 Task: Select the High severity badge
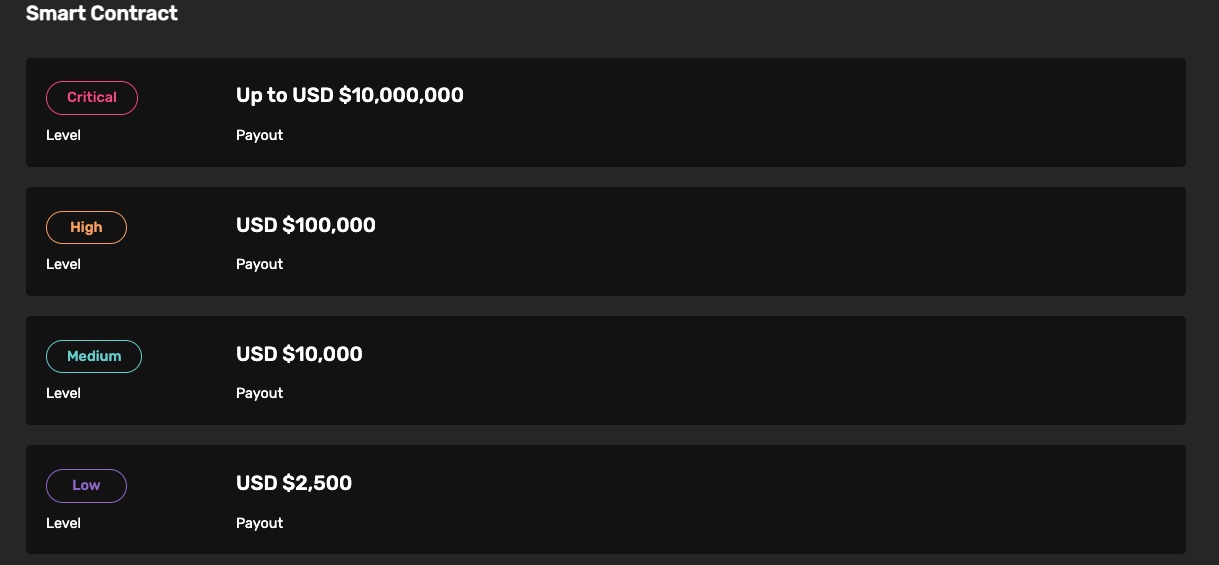(x=86, y=227)
